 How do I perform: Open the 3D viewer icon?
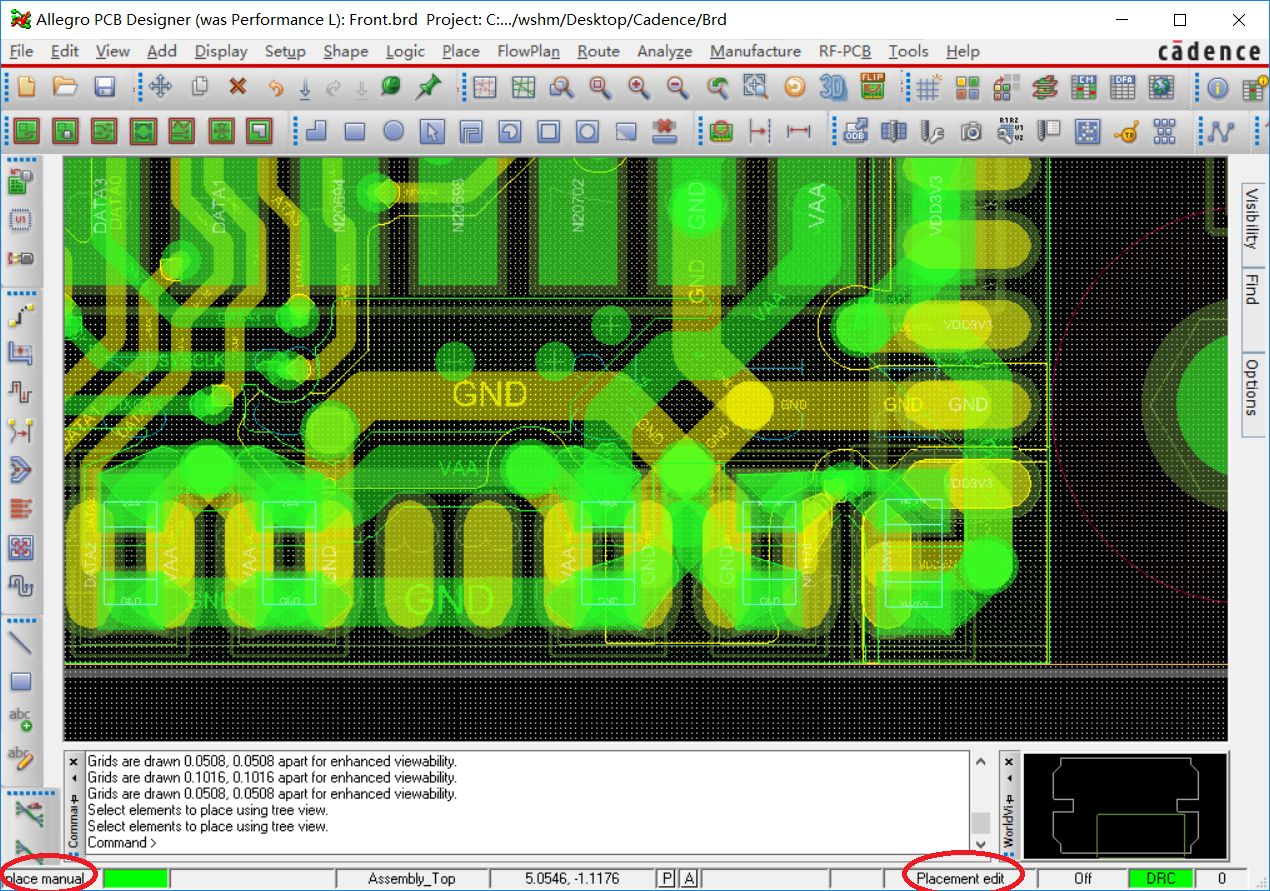[833, 88]
